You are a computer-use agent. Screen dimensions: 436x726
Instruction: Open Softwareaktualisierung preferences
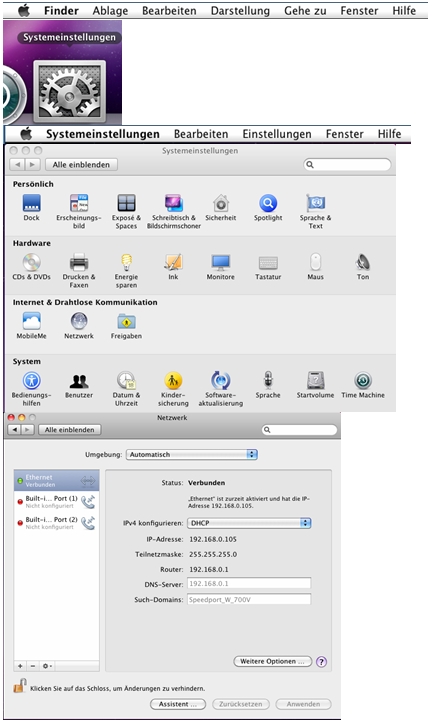[x=221, y=389]
